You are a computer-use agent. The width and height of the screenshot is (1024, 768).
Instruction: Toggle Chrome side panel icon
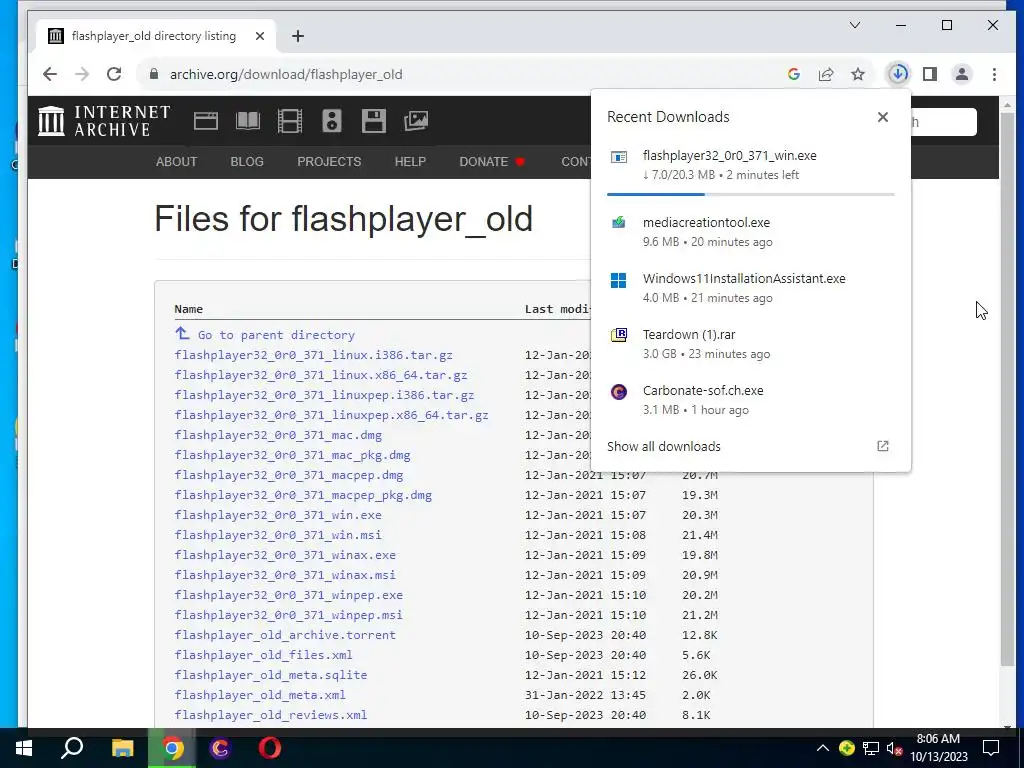(x=930, y=74)
